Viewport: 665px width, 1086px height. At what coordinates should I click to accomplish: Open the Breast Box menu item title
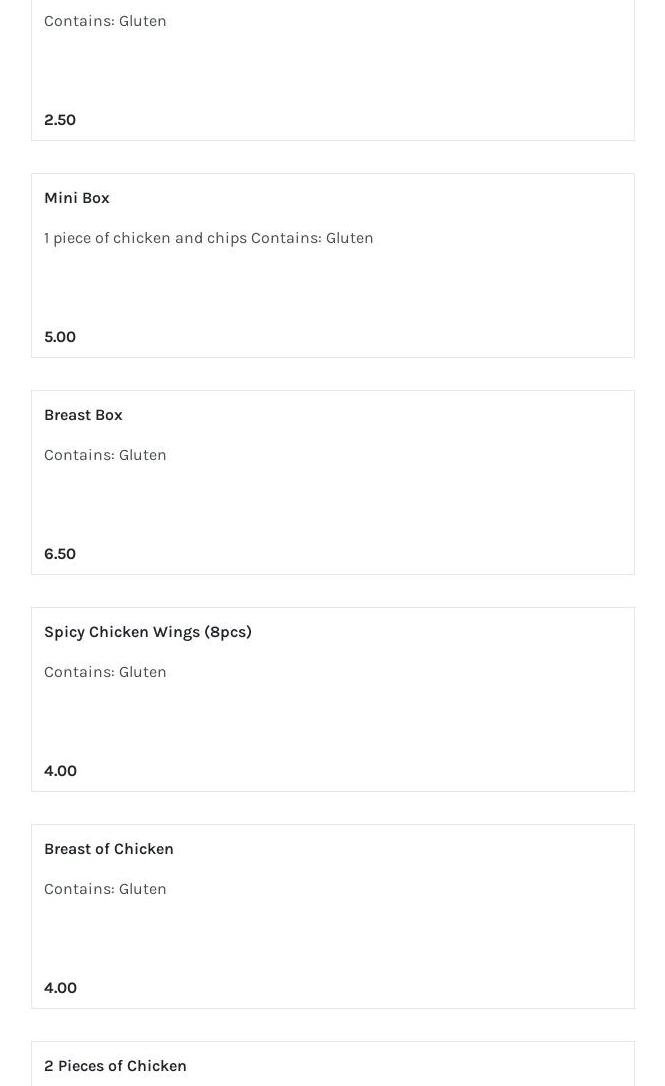point(83,415)
